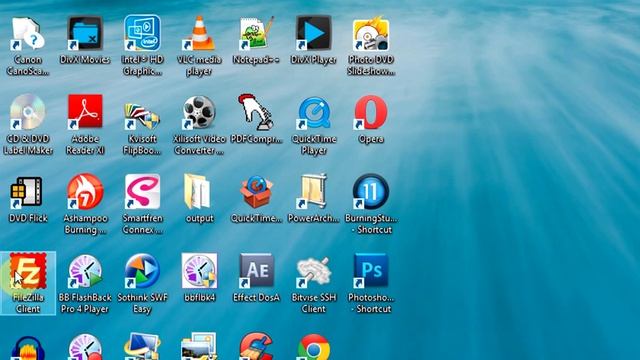Viewport: 640px width, 360px height.
Task: Click the BurningStudio 11 shortcut
Action: tap(371, 191)
